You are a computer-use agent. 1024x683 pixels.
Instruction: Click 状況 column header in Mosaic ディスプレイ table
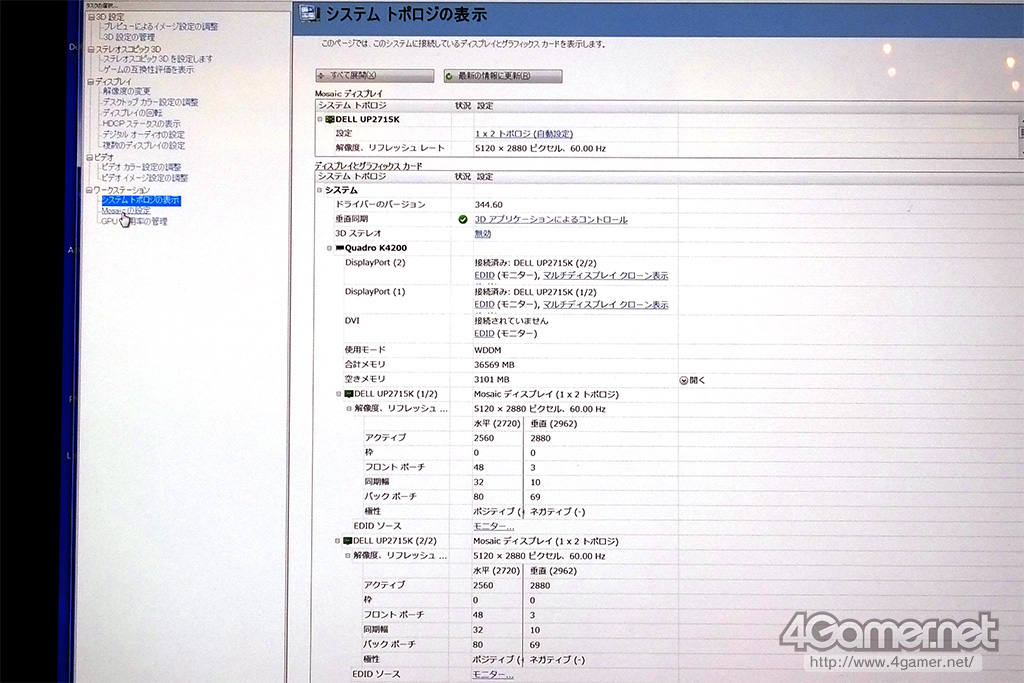click(x=462, y=106)
